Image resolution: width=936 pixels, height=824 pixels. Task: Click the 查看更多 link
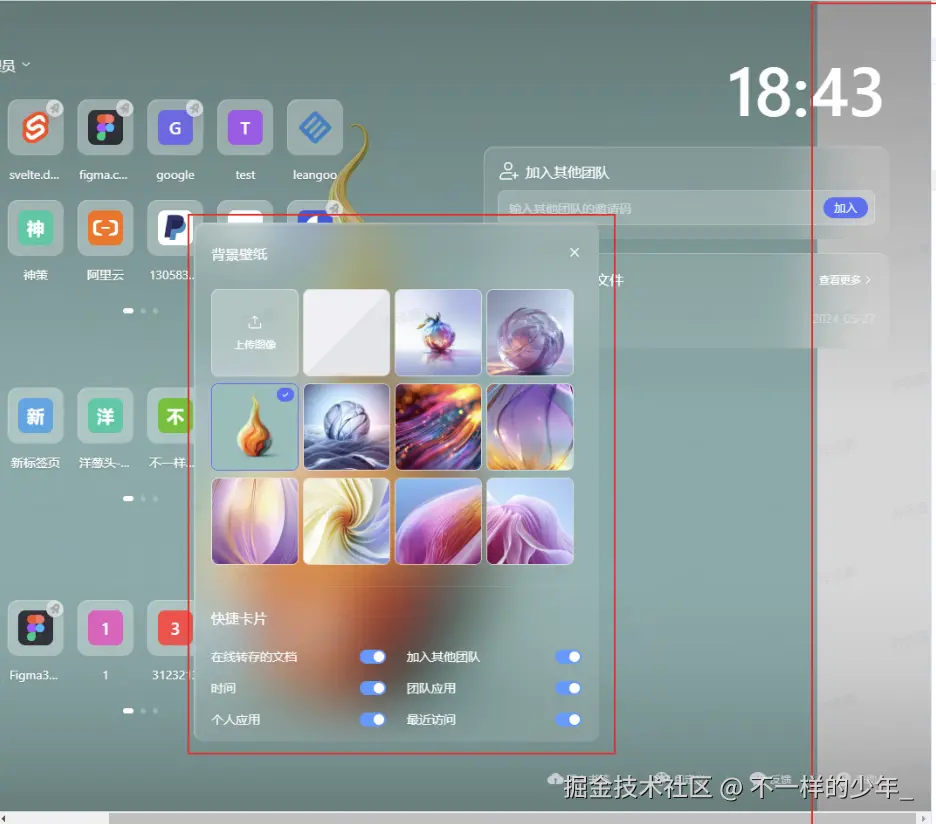841,280
